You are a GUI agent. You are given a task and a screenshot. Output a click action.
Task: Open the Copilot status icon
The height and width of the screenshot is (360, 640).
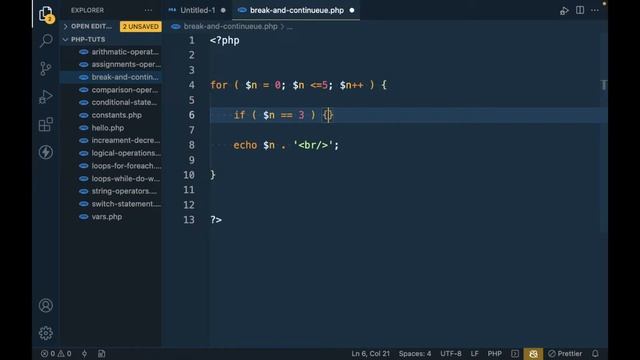[533, 353]
